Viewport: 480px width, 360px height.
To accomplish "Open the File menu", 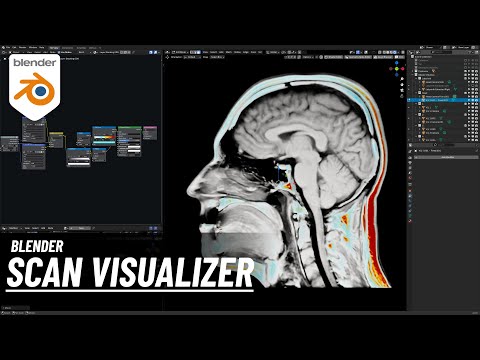I will [8, 48].
